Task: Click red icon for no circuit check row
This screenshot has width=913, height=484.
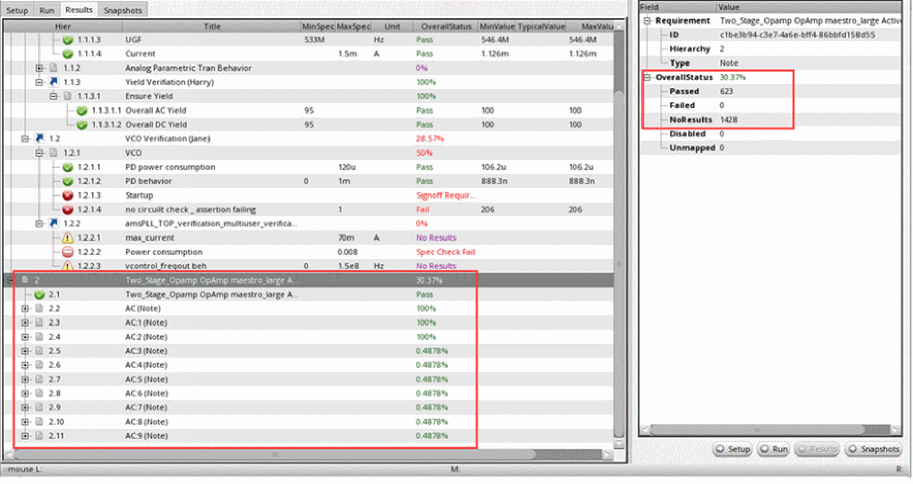Action: point(68,209)
